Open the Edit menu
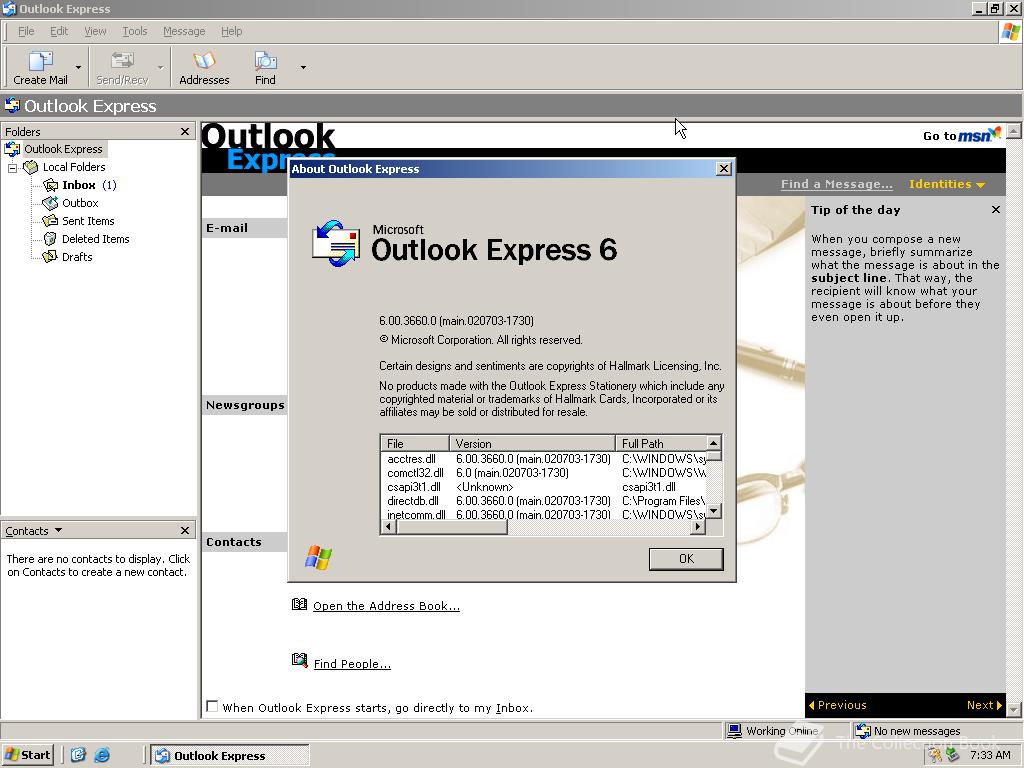1024x768 pixels. (59, 31)
